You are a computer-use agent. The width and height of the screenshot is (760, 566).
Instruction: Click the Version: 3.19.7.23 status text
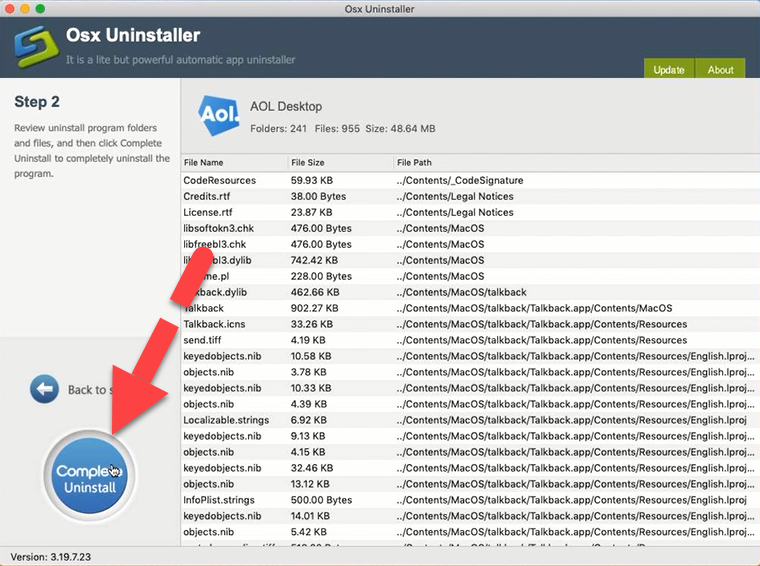pos(51,557)
